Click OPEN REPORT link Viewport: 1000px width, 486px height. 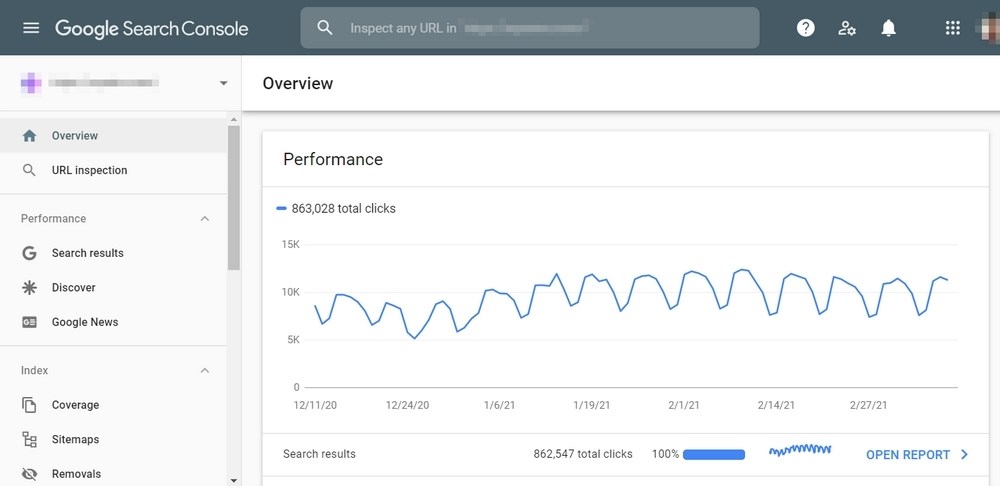(908, 455)
